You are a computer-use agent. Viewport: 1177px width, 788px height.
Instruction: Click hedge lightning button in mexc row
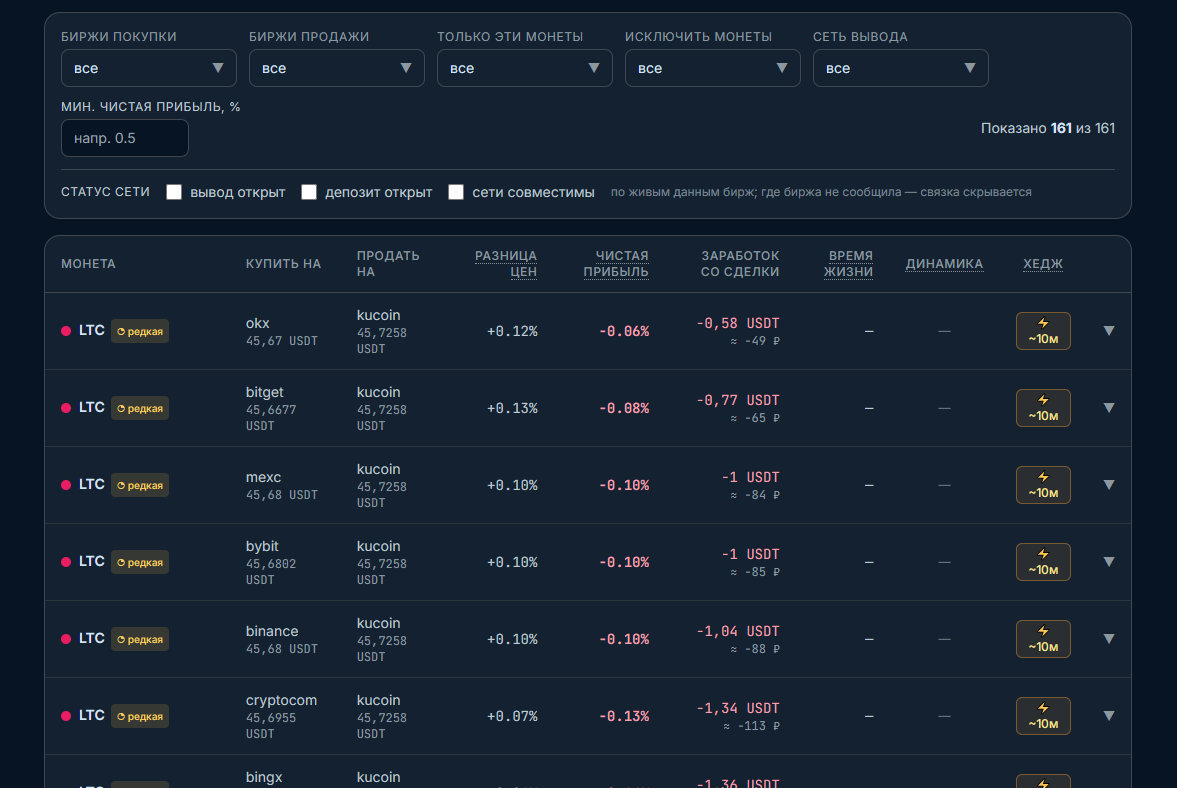(x=1043, y=485)
